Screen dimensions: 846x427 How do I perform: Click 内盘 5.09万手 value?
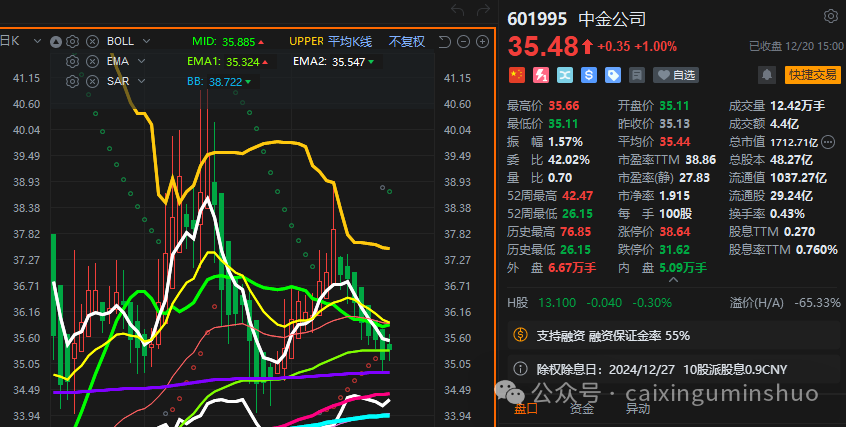[683, 268]
